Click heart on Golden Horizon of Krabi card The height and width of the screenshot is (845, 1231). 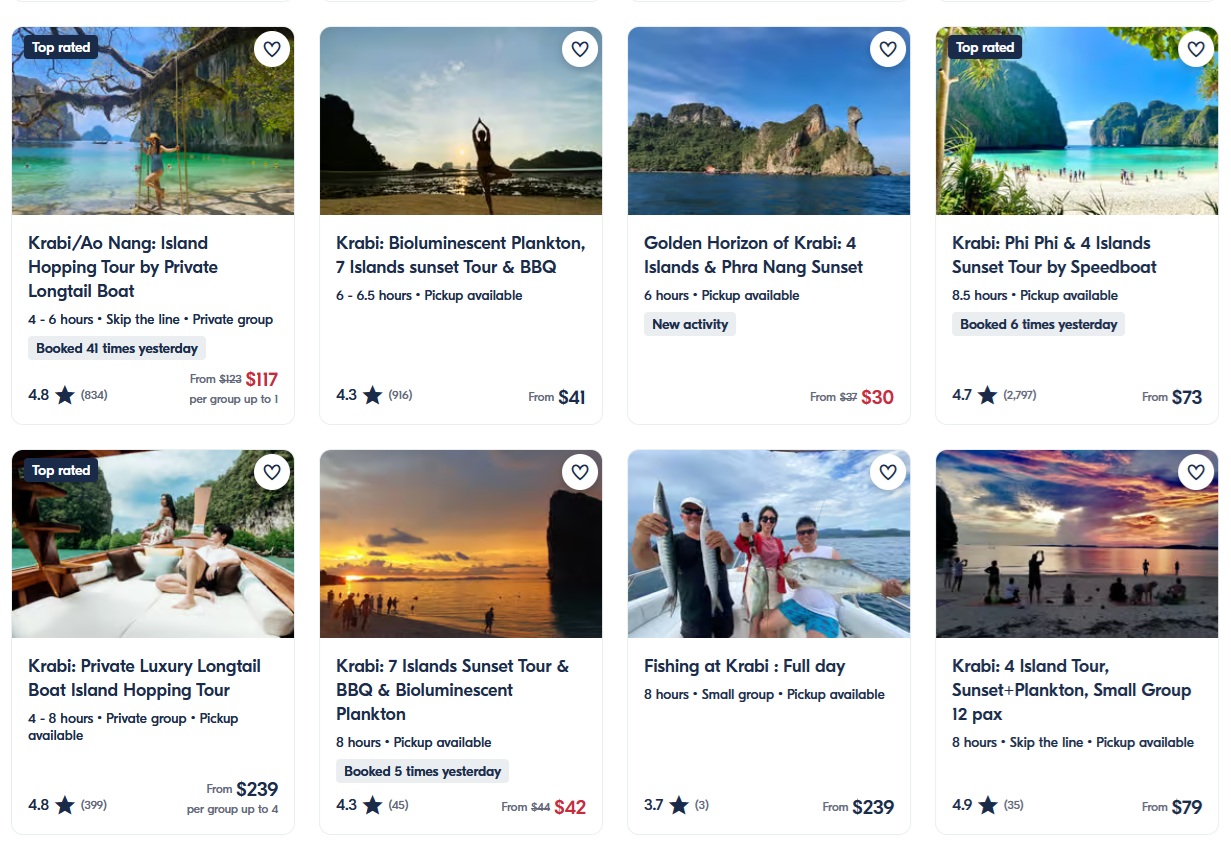888,49
